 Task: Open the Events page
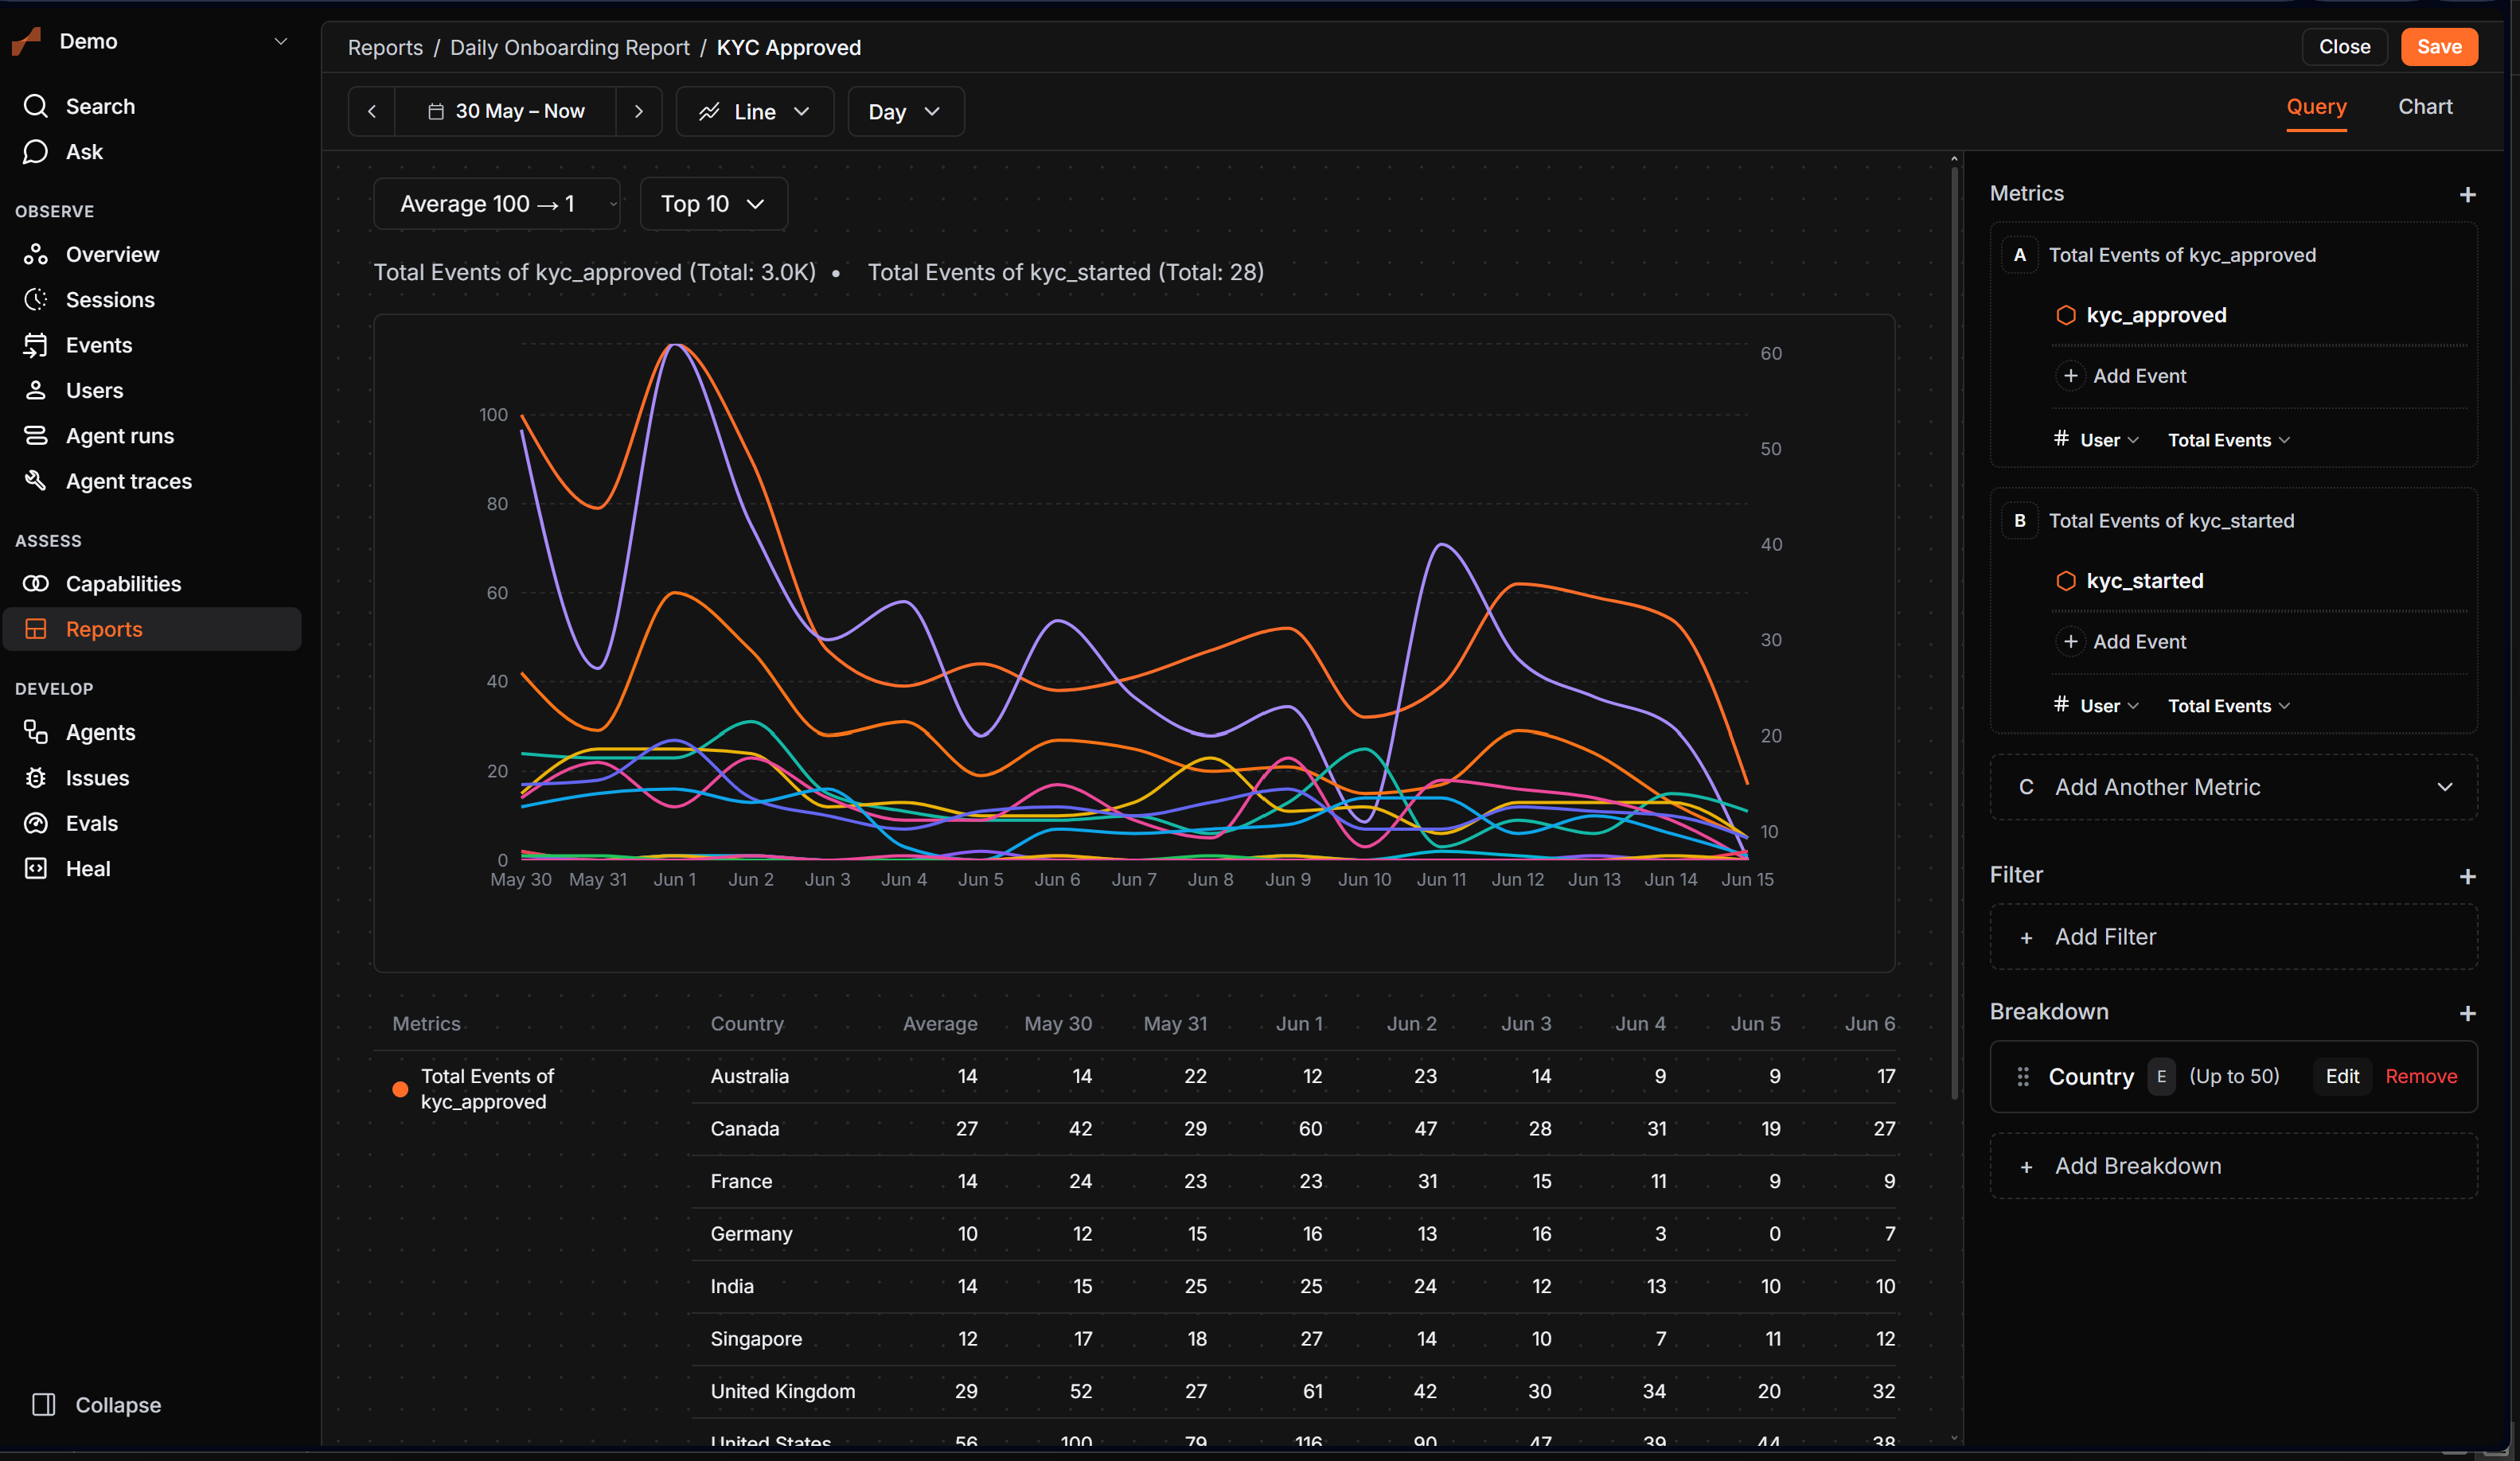coord(151,345)
